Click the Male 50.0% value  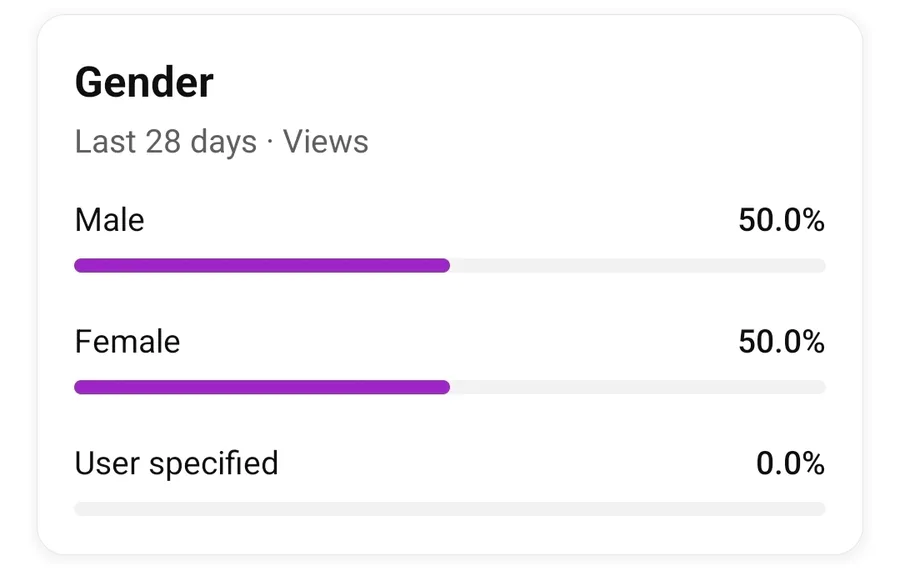click(781, 220)
